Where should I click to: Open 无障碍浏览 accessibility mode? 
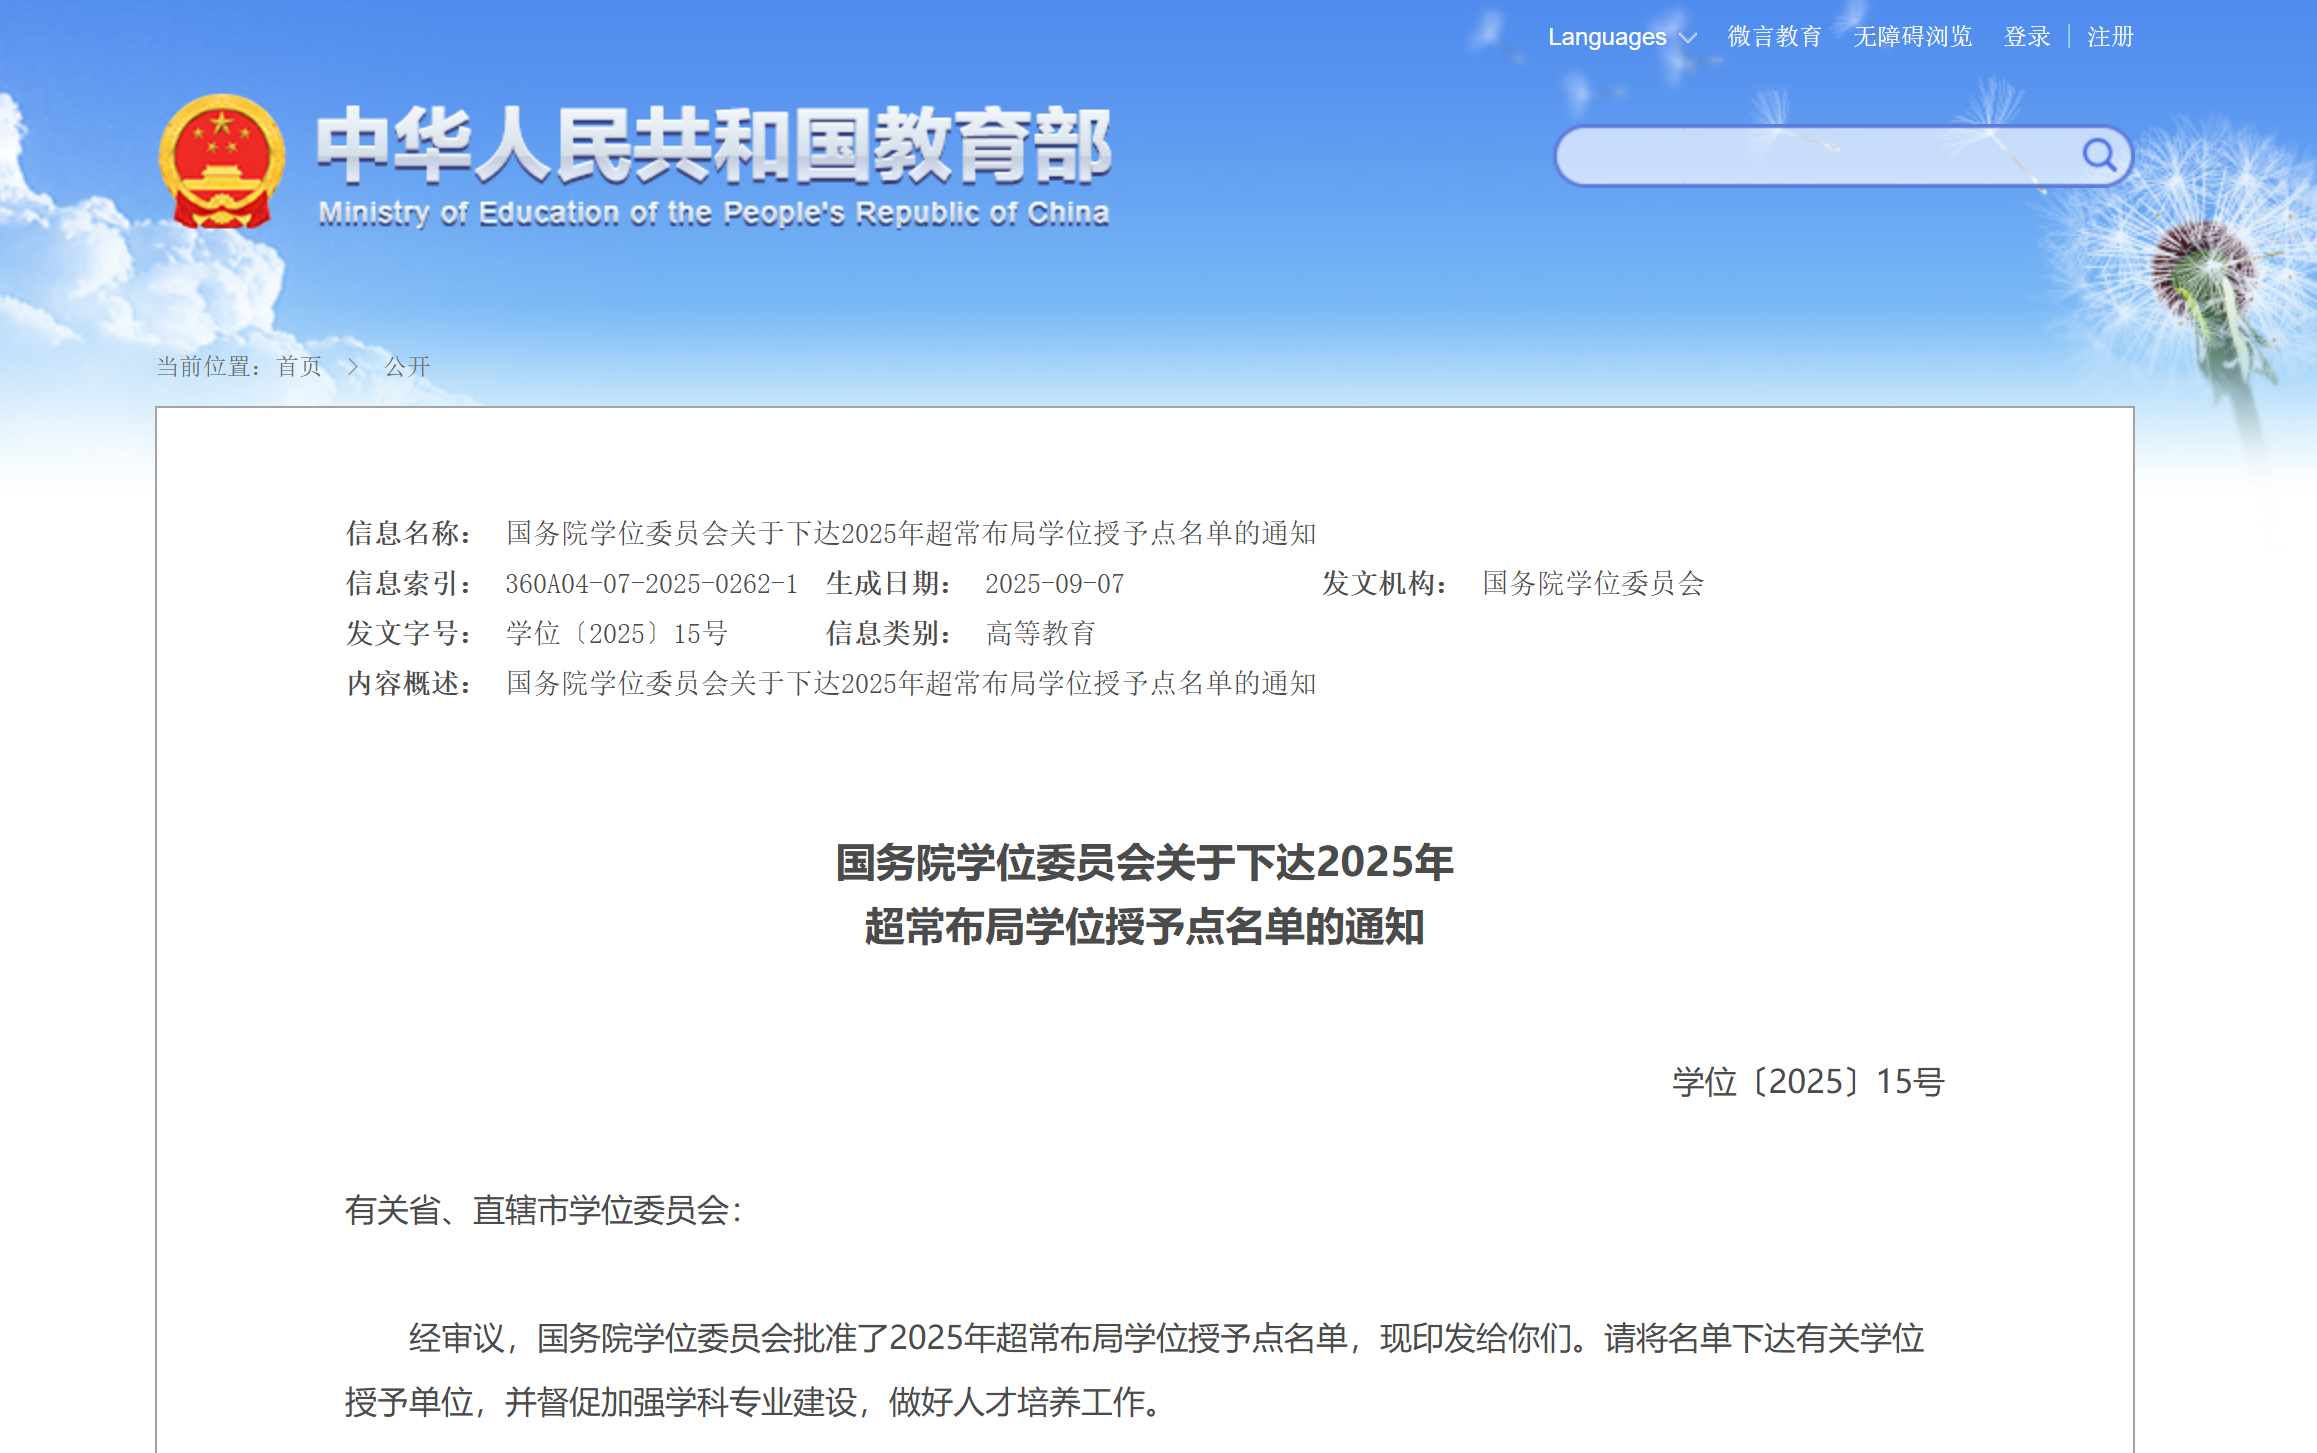(x=1912, y=37)
